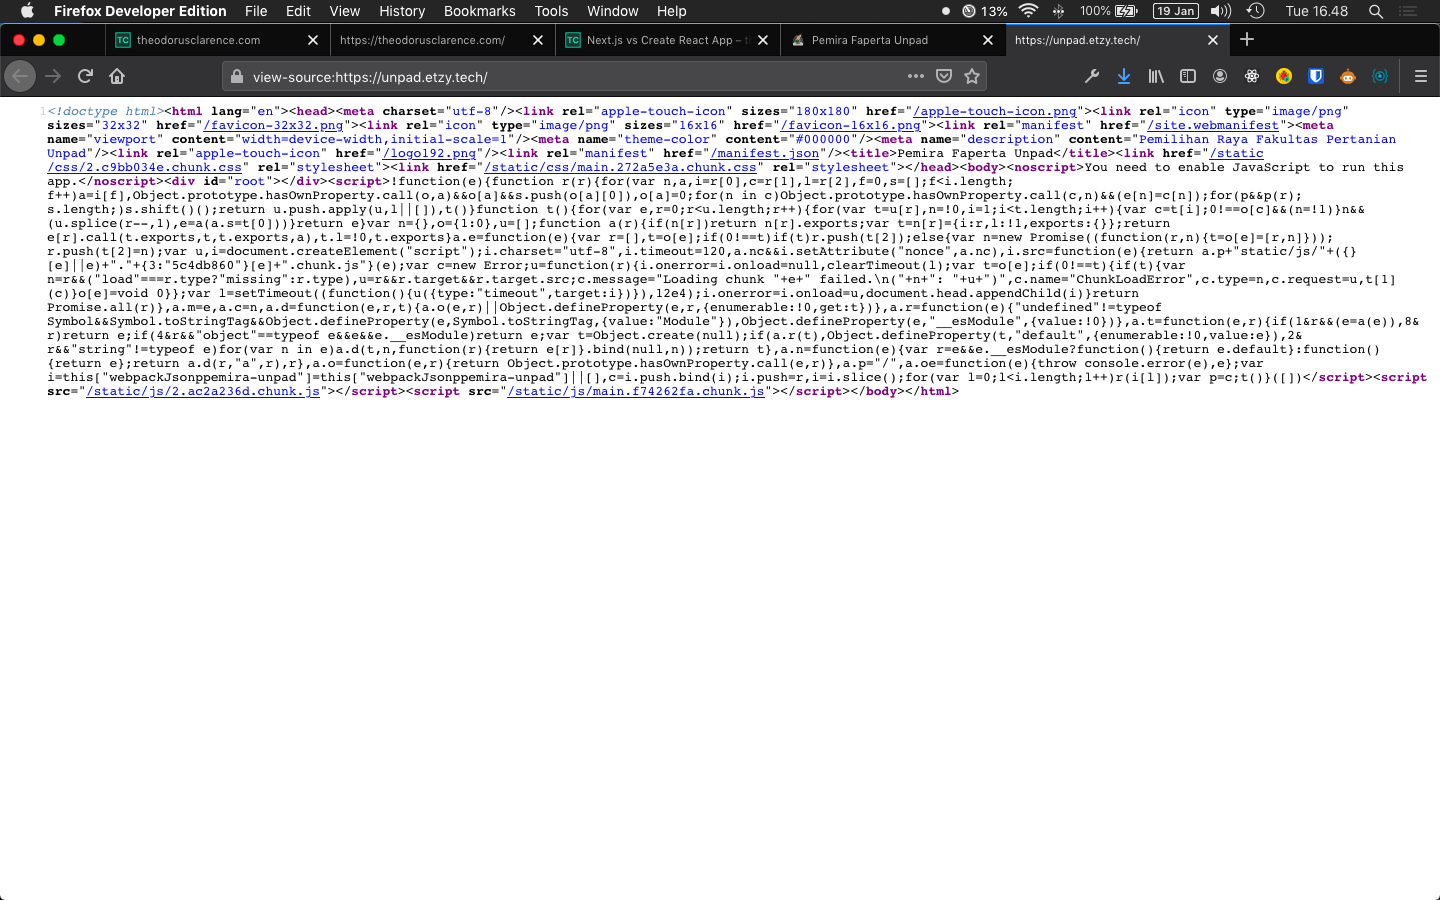Image resolution: width=1440 pixels, height=900 pixels.
Task: Open the Edit menu
Action: 298,11
